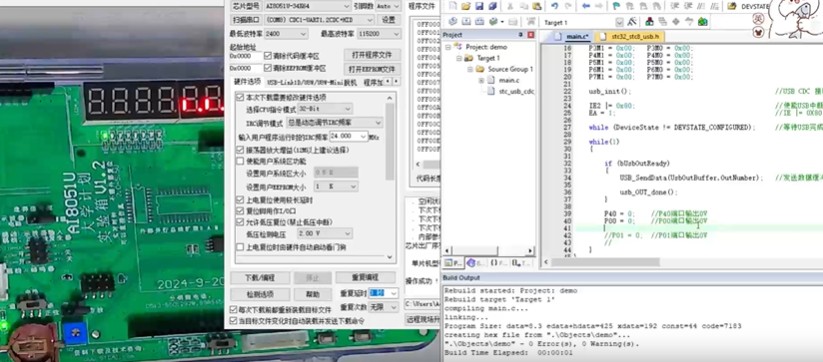The height and width of the screenshot is (362, 823).
Task: Open the IRC调节模式 dropdown
Action: coord(334,122)
